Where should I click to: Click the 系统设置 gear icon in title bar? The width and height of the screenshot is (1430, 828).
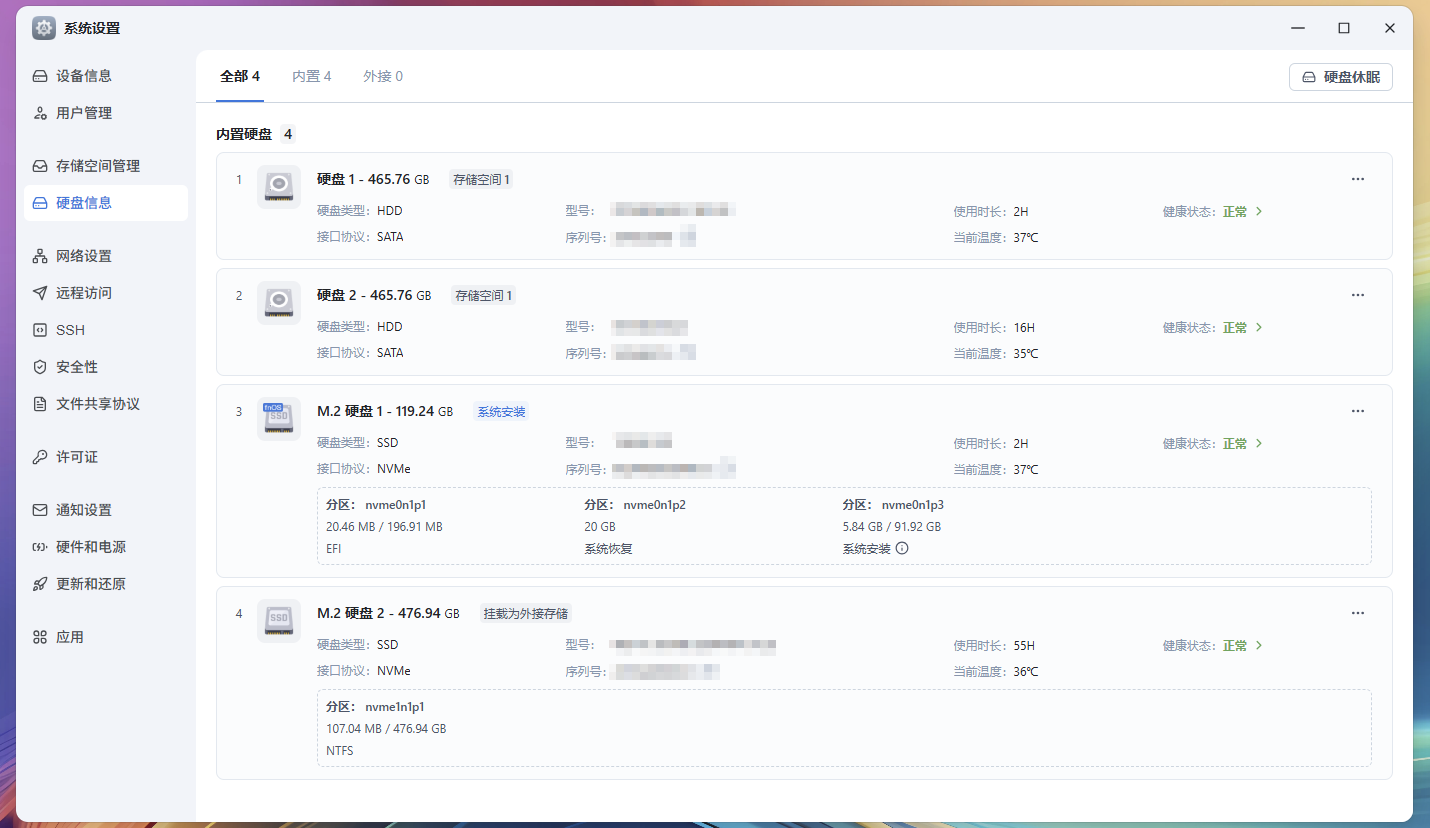coord(44,28)
